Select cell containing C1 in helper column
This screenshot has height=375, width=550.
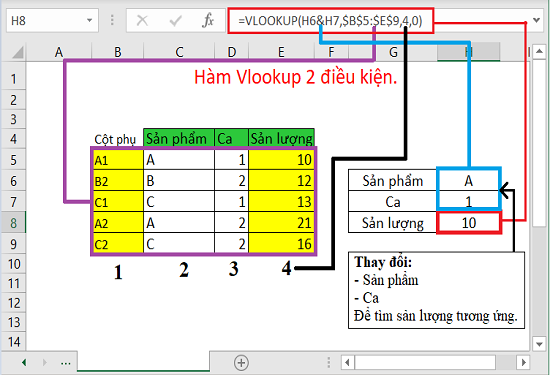pos(119,202)
